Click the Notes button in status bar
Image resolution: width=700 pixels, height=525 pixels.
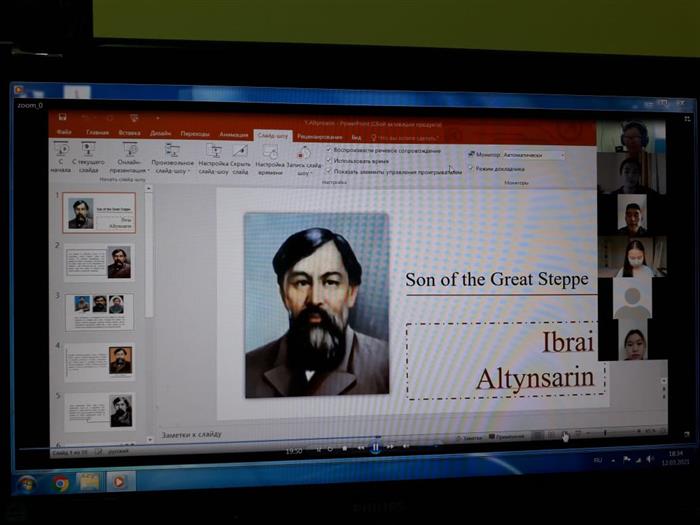click(x=468, y=437)
